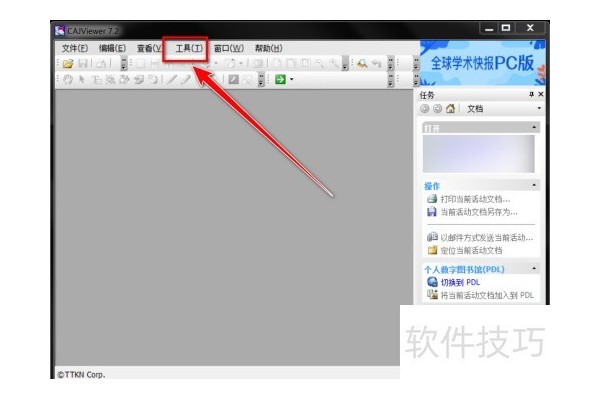Image resolution: width=600 pixels, height=400 pixels.
Task: Select the arrow pointer selection tool
Action: click(x=81, y=79)
